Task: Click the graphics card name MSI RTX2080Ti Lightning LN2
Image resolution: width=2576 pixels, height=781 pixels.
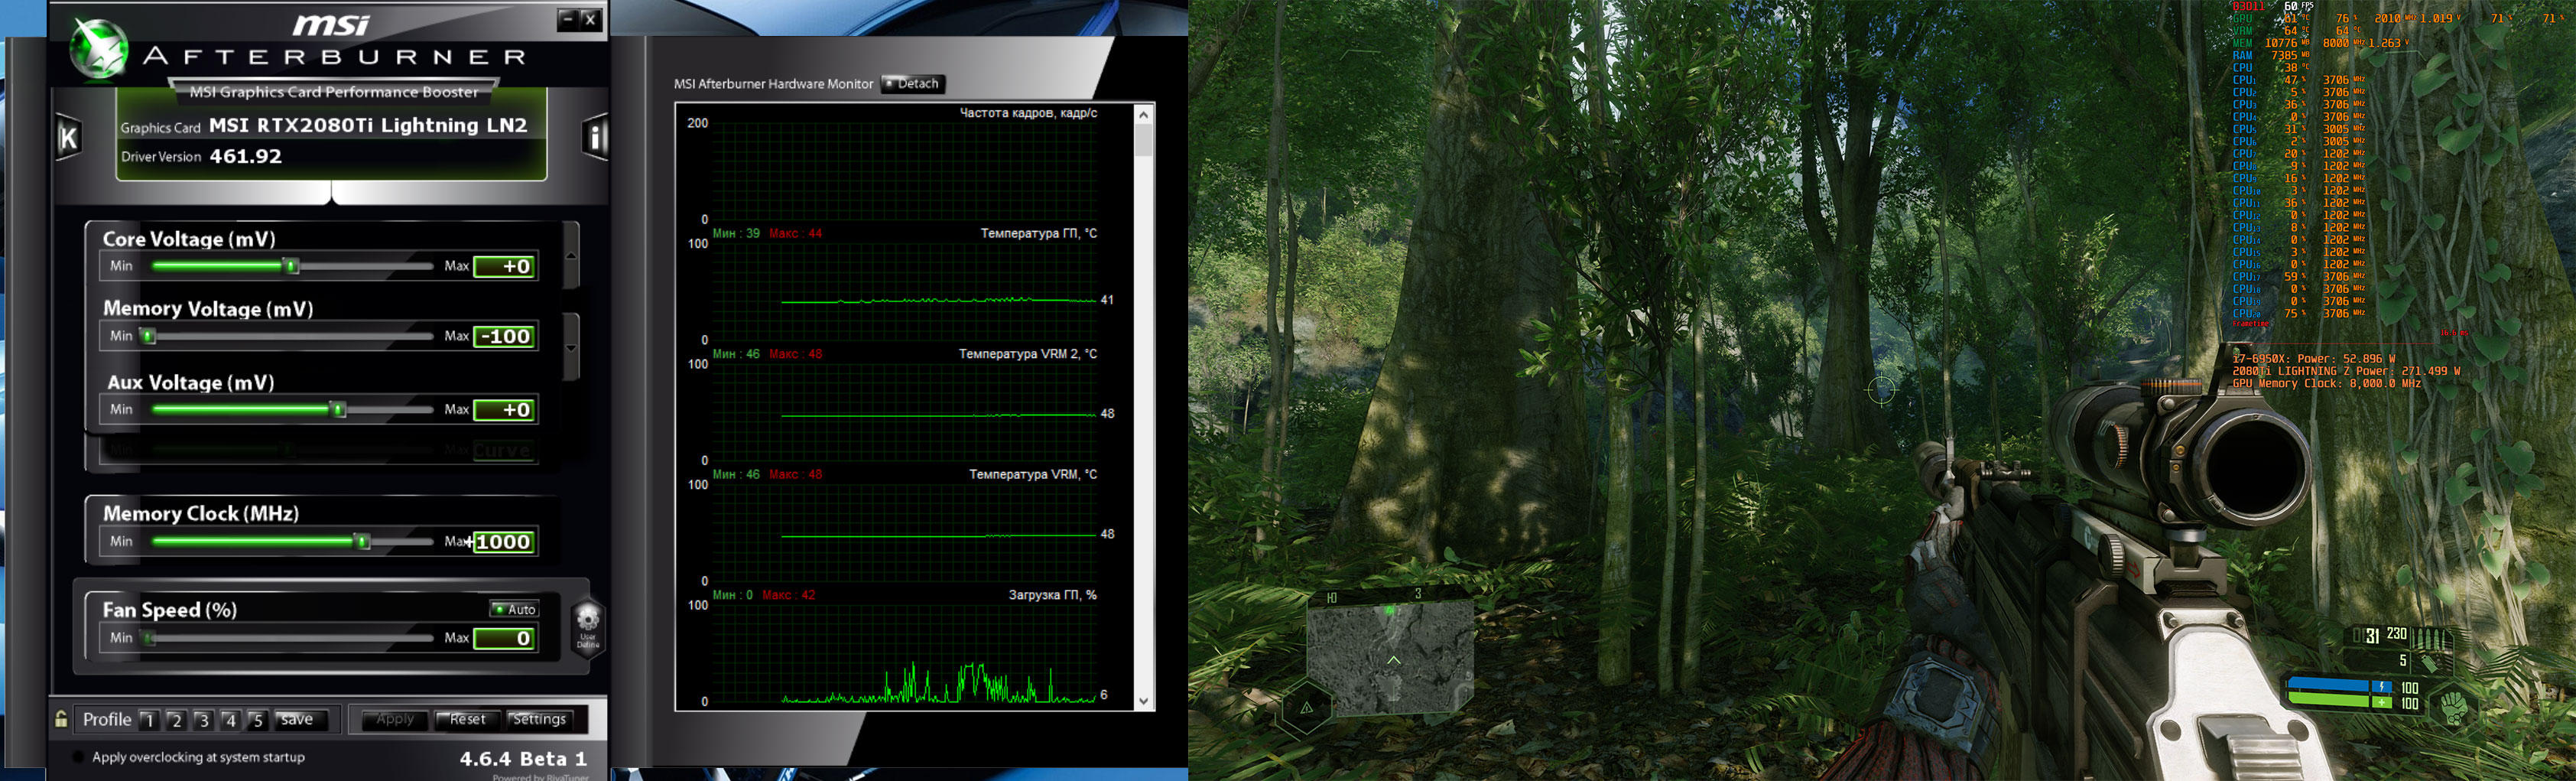Action: pos(368,125)
